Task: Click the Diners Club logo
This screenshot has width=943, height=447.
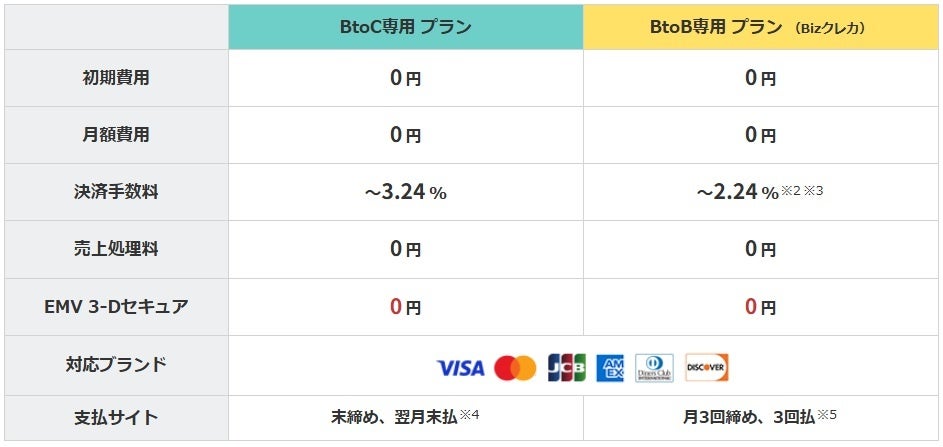Action: coord(654,368)
